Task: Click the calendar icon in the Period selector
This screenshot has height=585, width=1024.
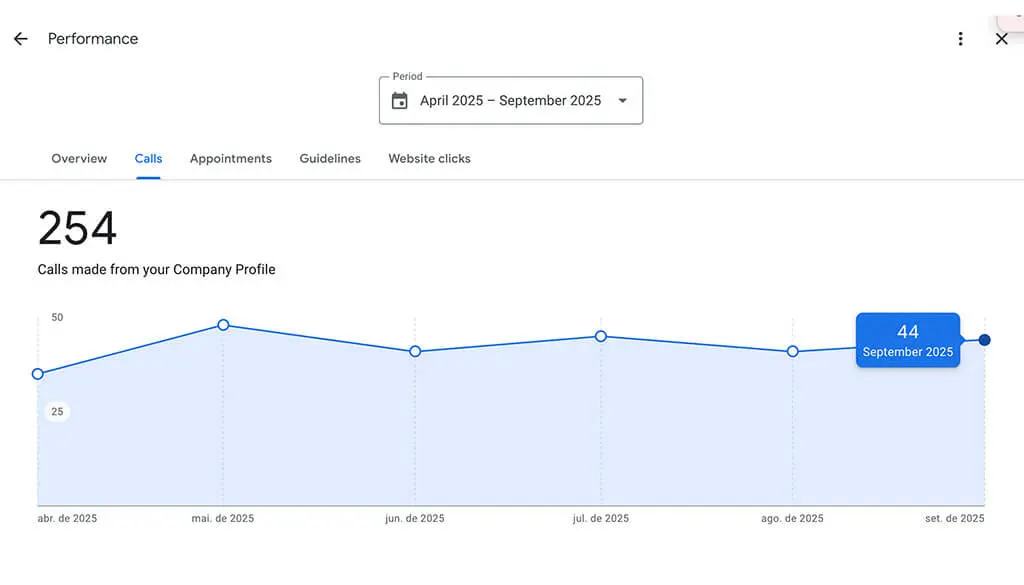Action: pos(400,100)
